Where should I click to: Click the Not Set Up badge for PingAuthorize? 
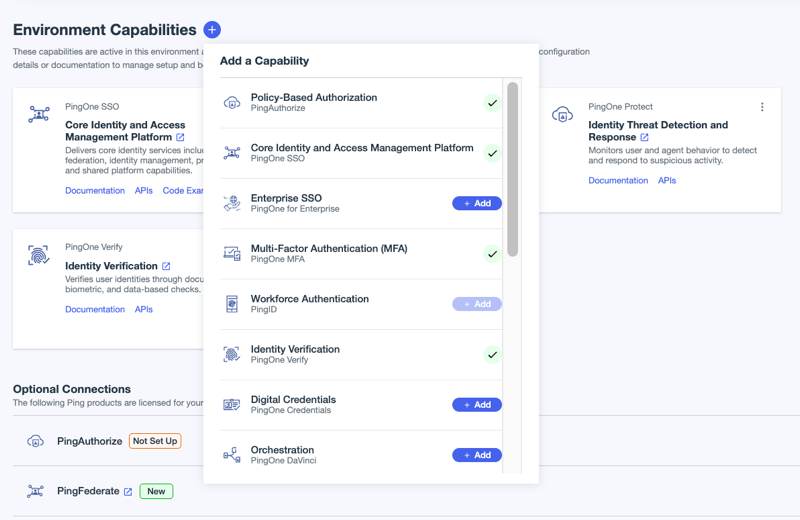(x=155, y=441)
